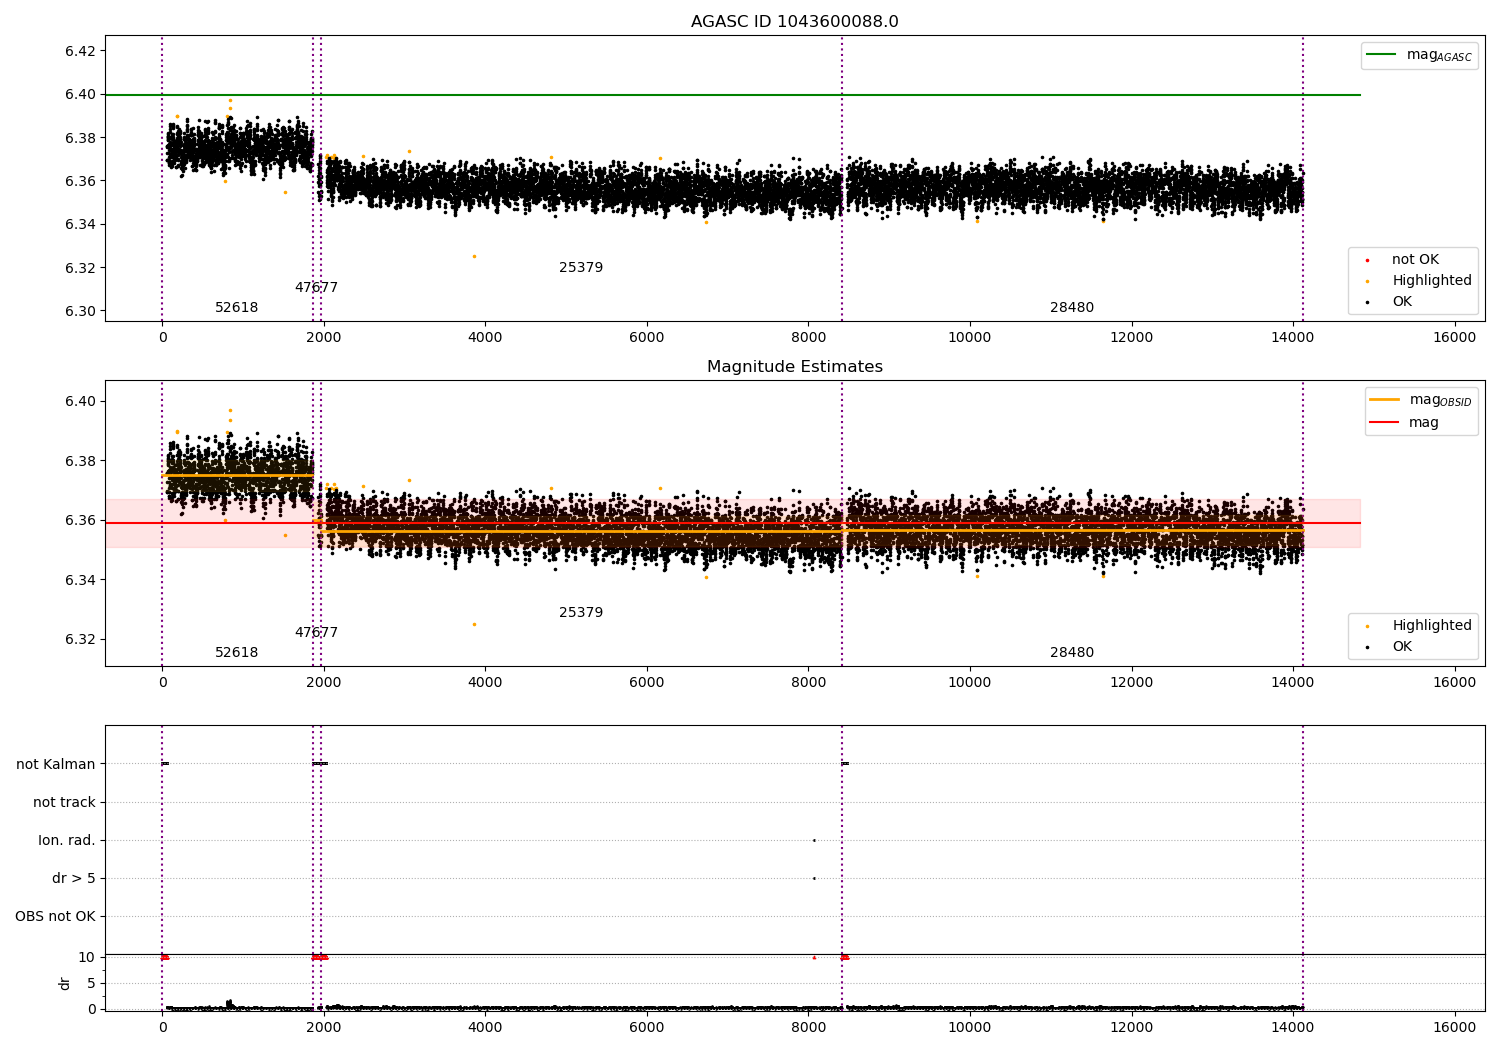Viewport: 1500px width, 1050px height.
Task: Click the 6.30 y-axis tick label
Action: coord(80,311)
